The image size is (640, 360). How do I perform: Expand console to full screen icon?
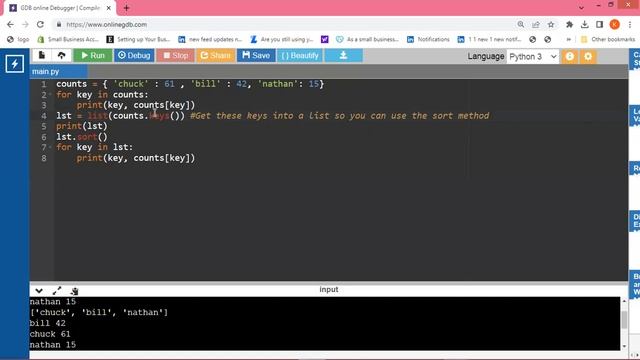tap(57, 291)
